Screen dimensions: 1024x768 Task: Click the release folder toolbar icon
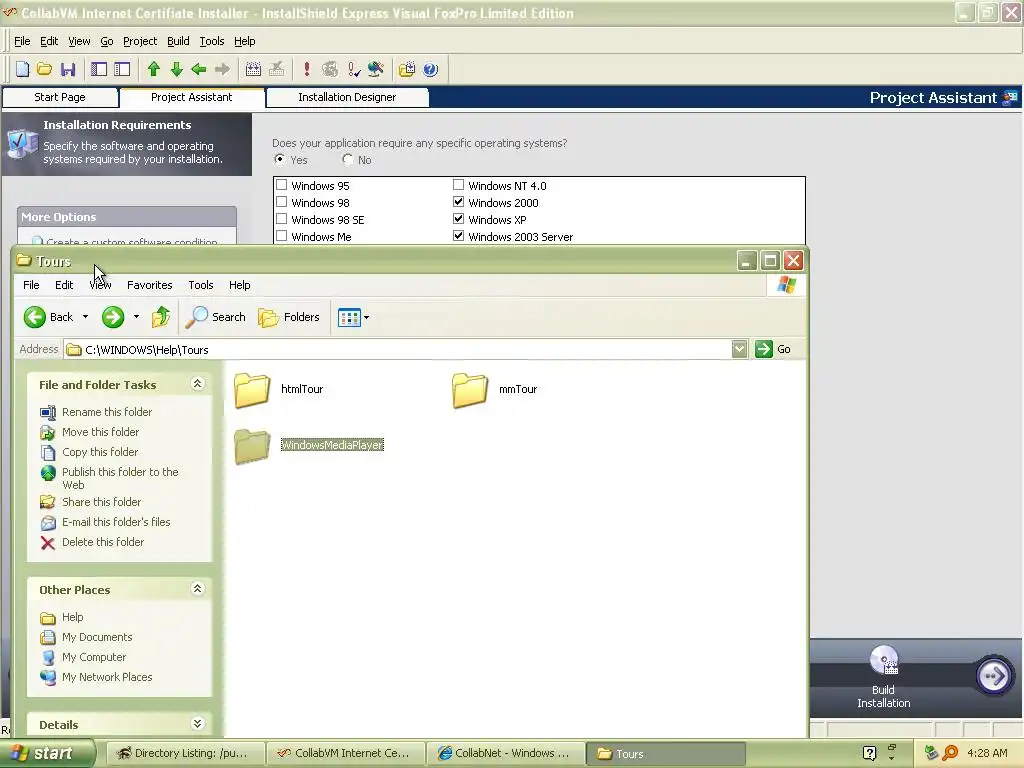click(406, 69)
